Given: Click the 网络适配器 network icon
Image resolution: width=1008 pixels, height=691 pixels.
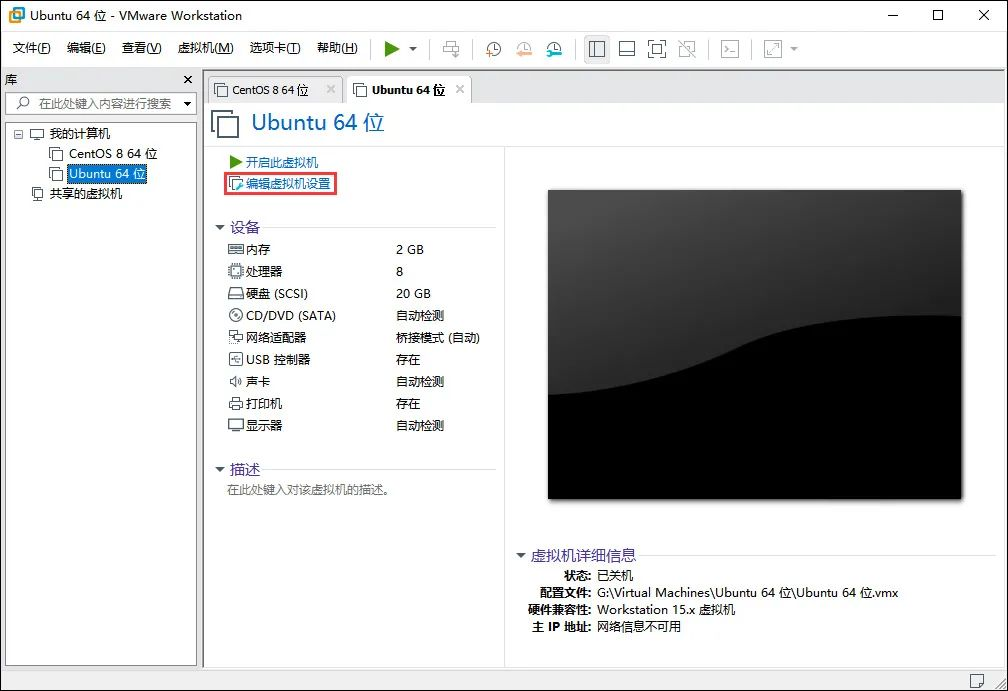Looking at the screenshot, I should 235,337.
